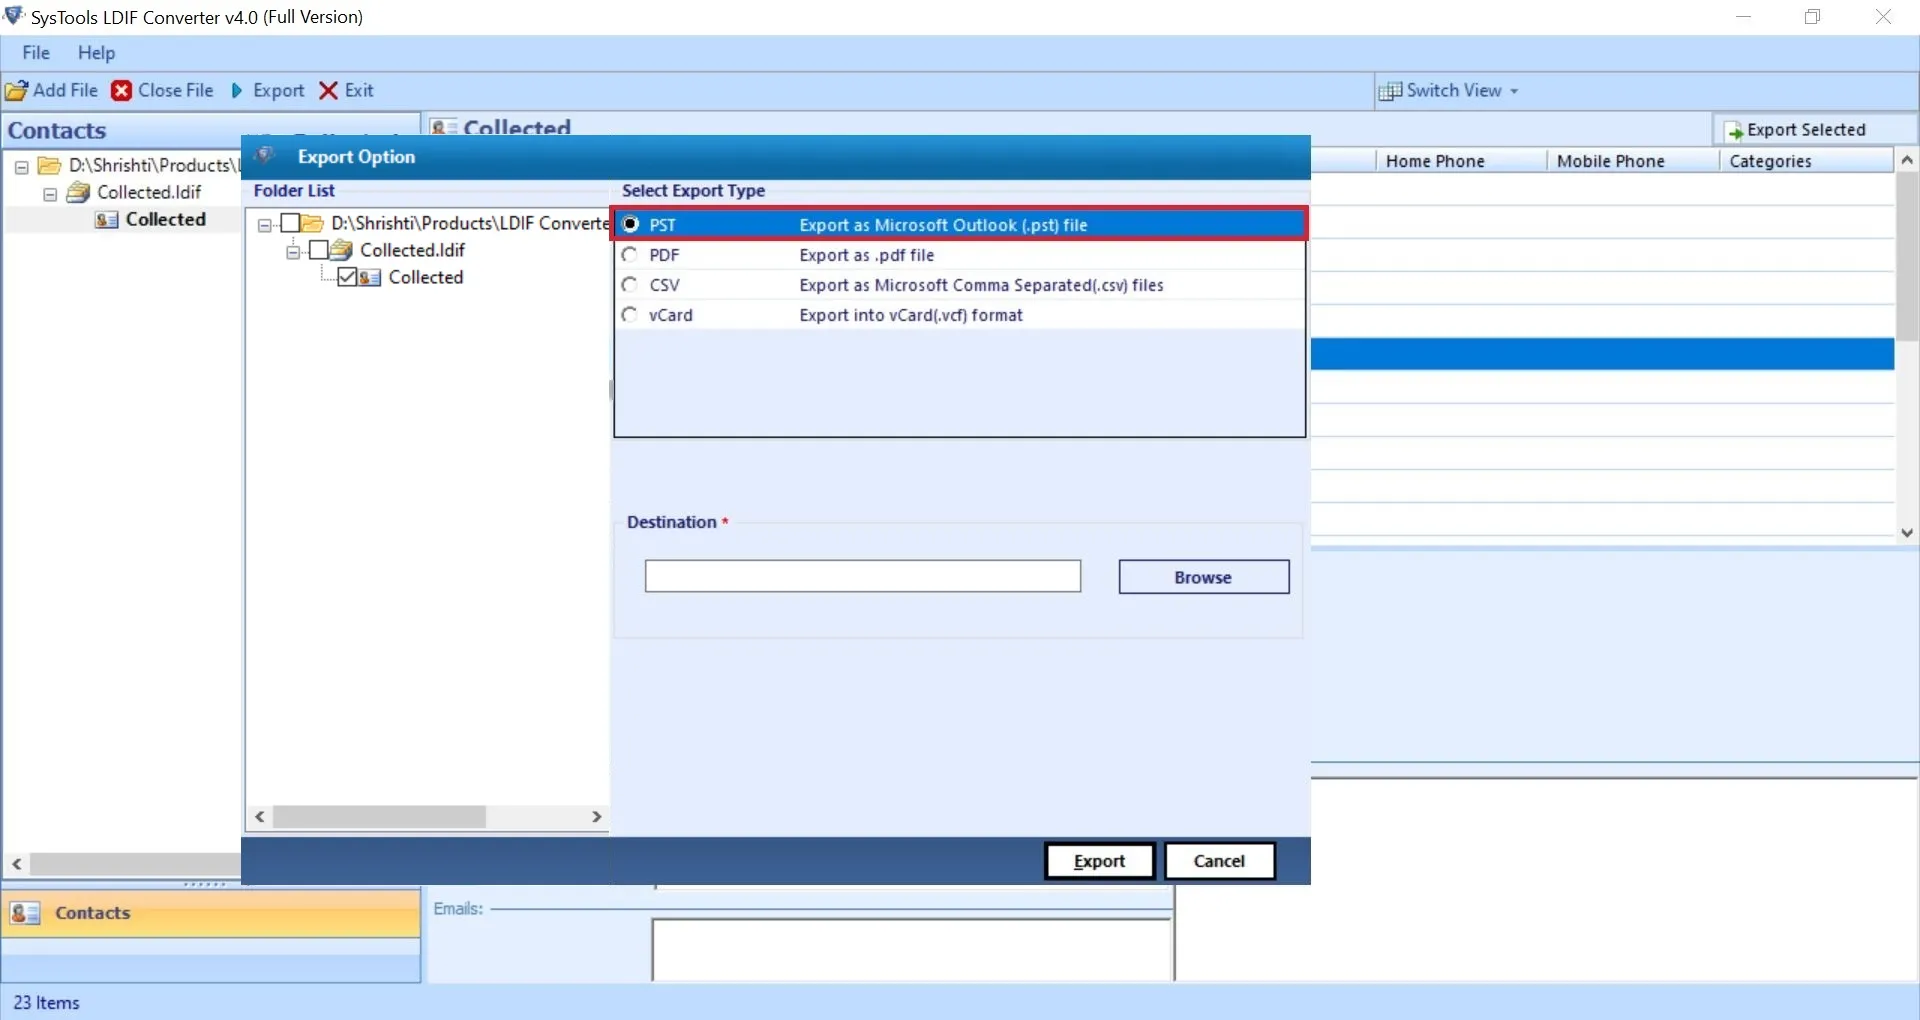Click contact icon next to Collected heading
This screenshot has width=1920, height=1020.
[444, 127]
